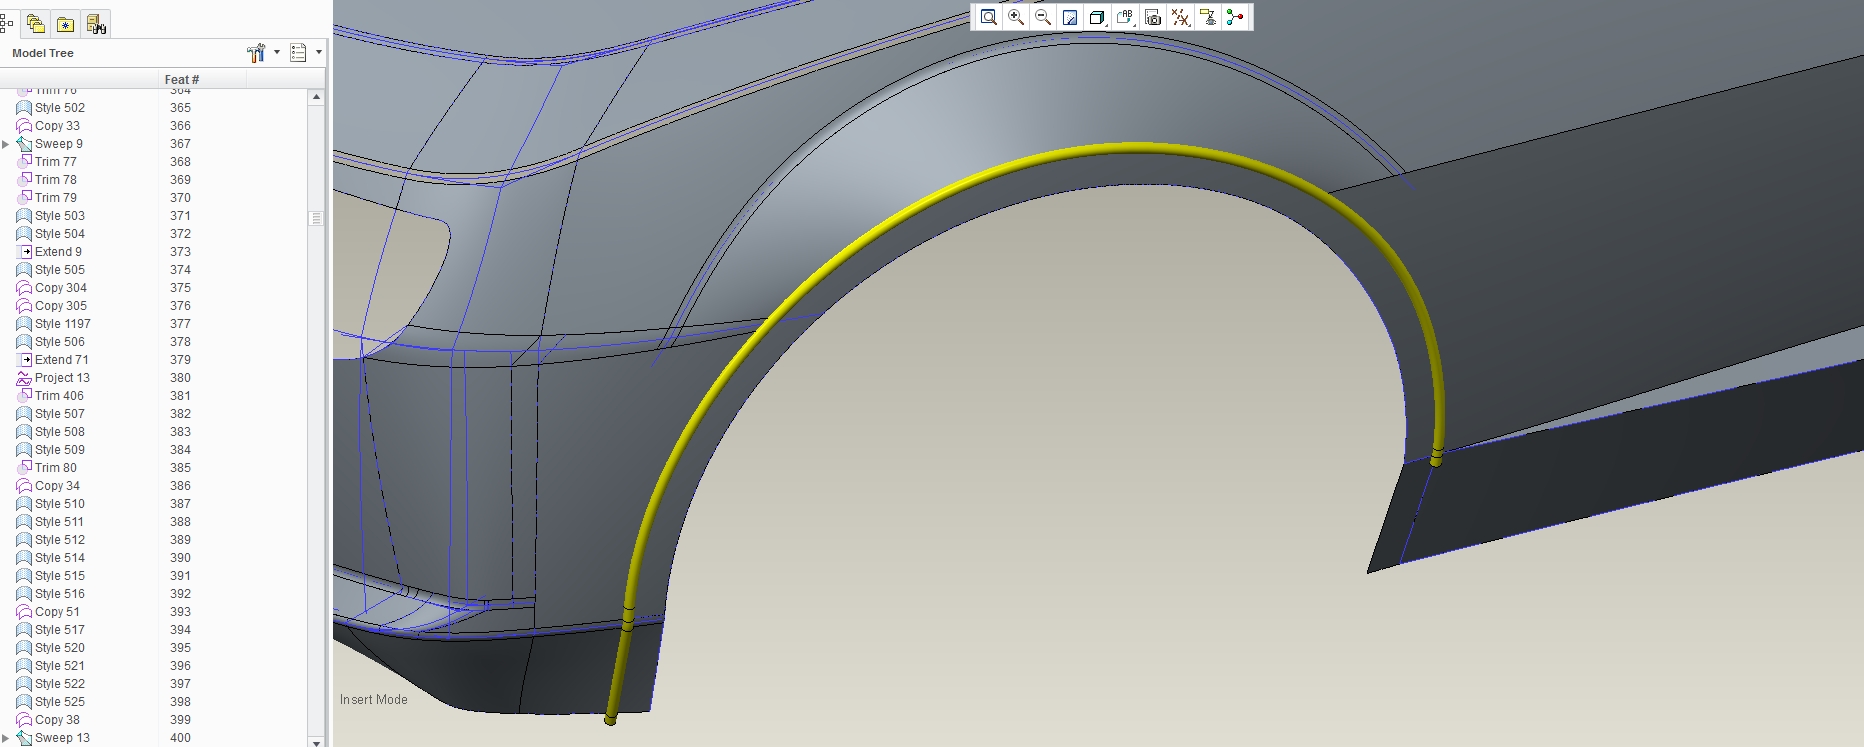1864x747 pixels.
Task: Open the cabinet search tab with binoculars
Action: pyautogui.click(x=96, y=24)
